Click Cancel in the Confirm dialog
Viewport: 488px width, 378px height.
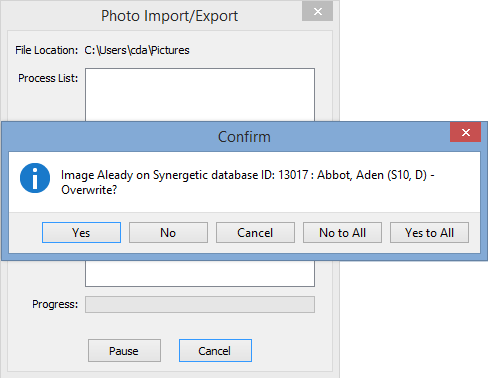point(255,232)
